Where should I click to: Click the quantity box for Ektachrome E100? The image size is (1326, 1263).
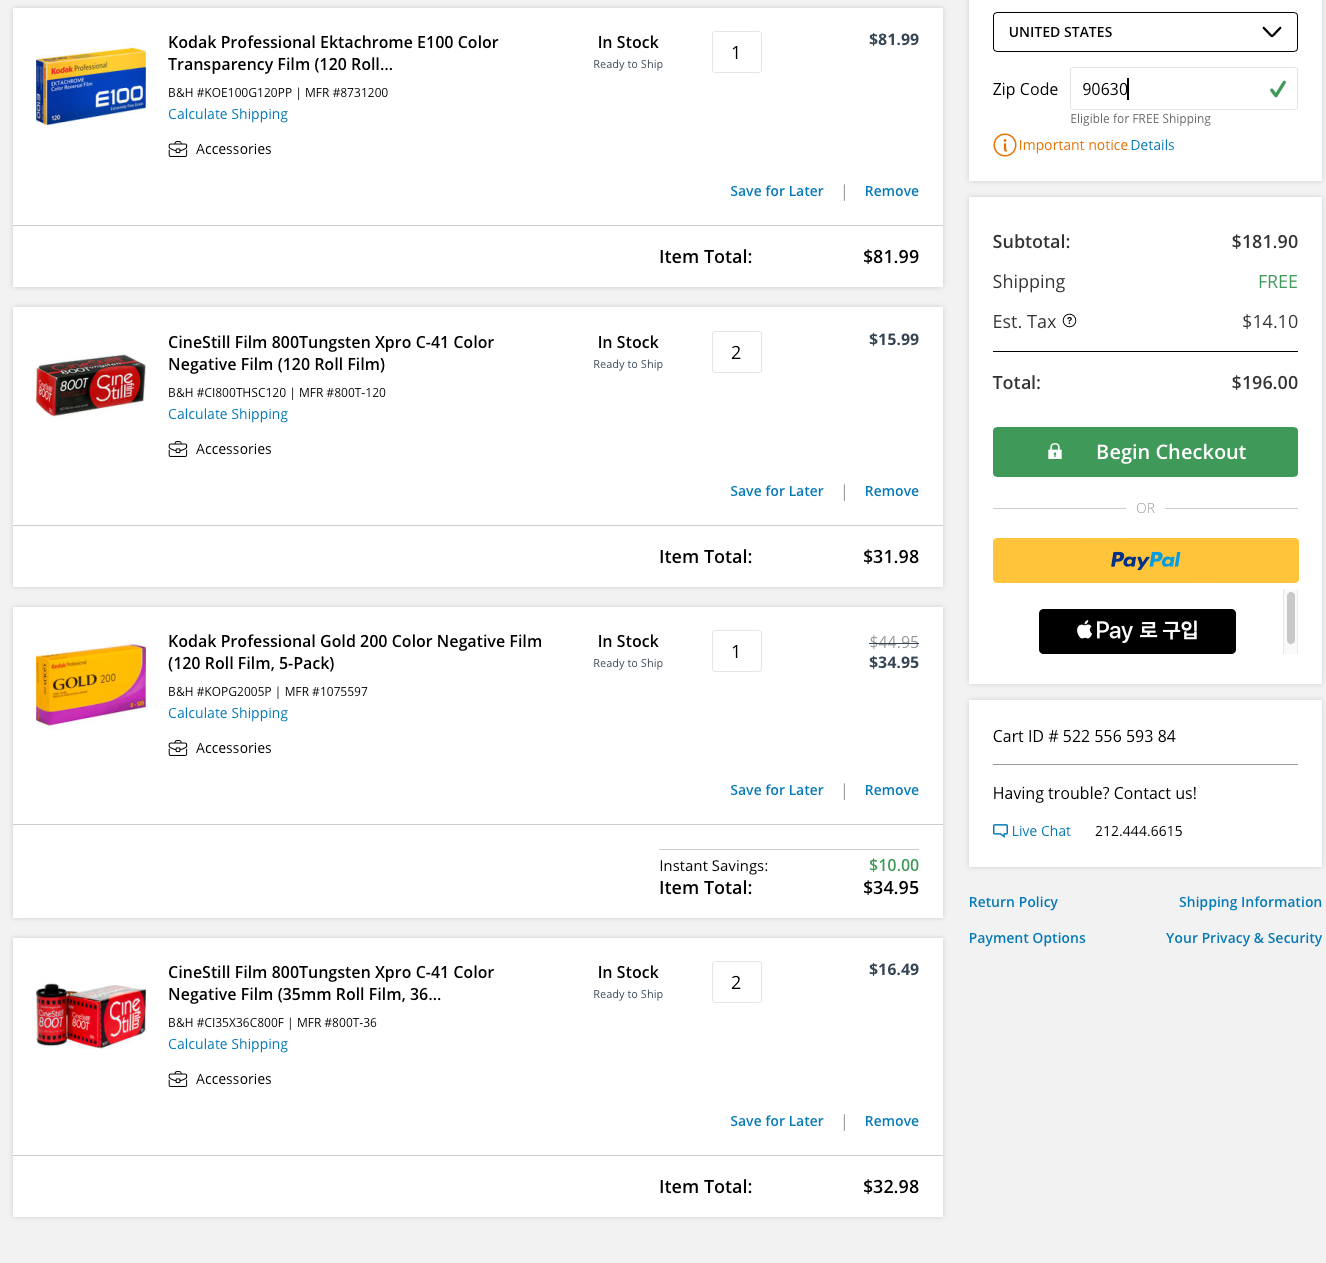[x=737, y=52]
